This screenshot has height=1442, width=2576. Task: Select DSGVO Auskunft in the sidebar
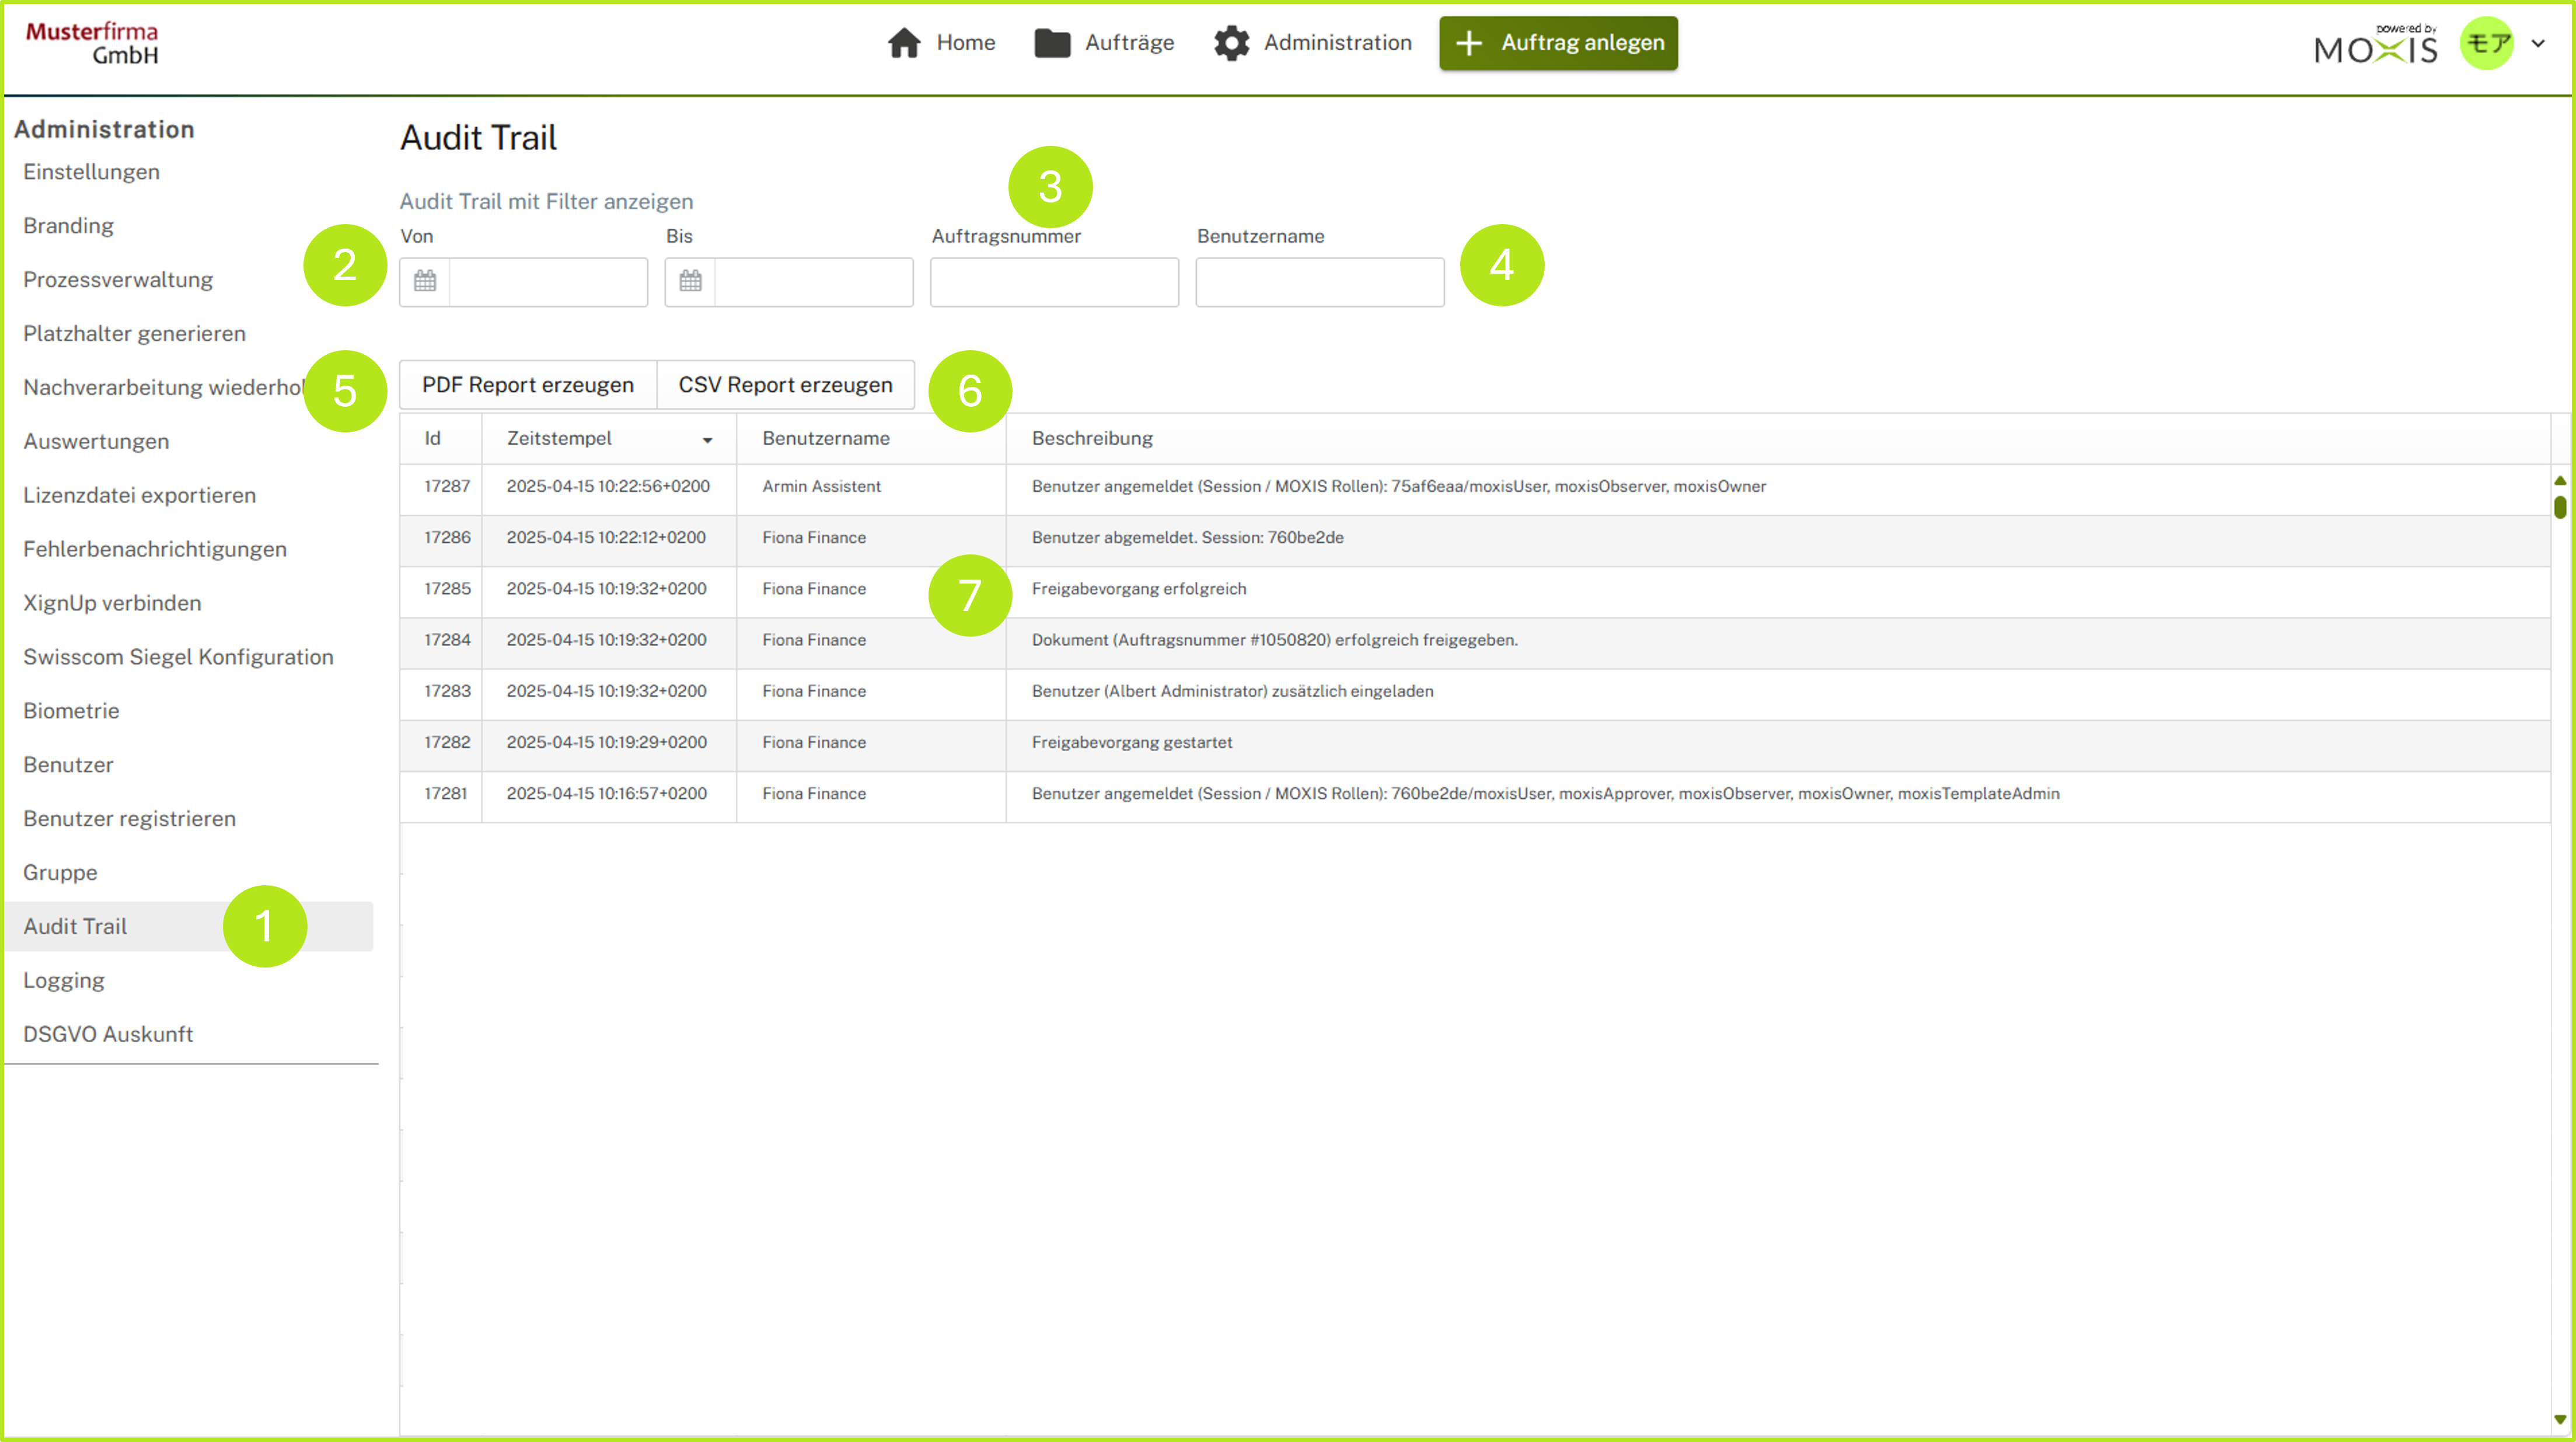pos(108,1034)
